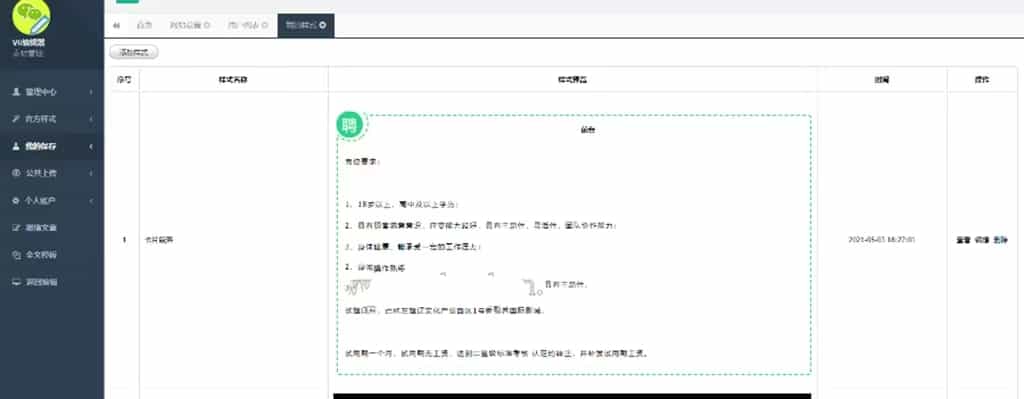Screen dimensions: 1024x399
Task: Click the add style button above the table
Action: tap(134, 52)
